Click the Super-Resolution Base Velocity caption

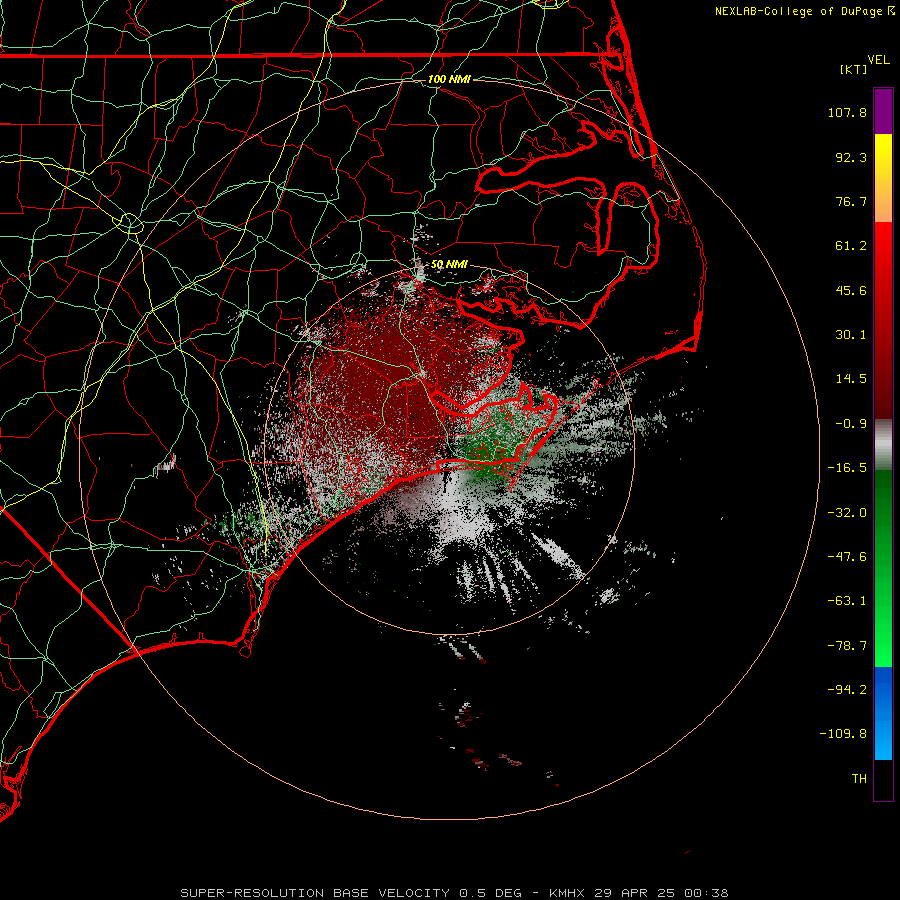tap(454, 893)
